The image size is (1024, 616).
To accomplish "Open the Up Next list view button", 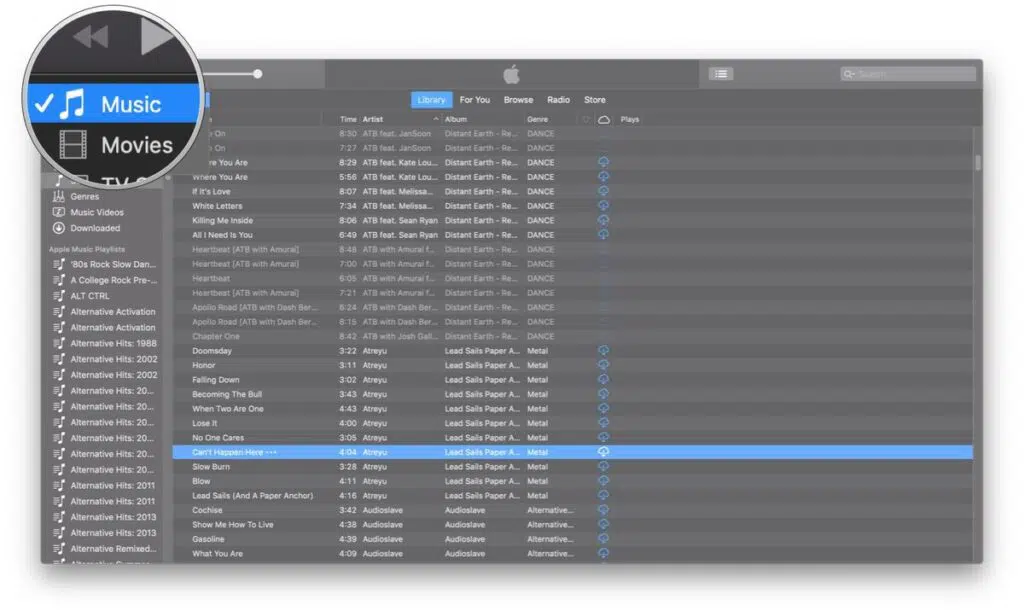I will tap(721, 74).
